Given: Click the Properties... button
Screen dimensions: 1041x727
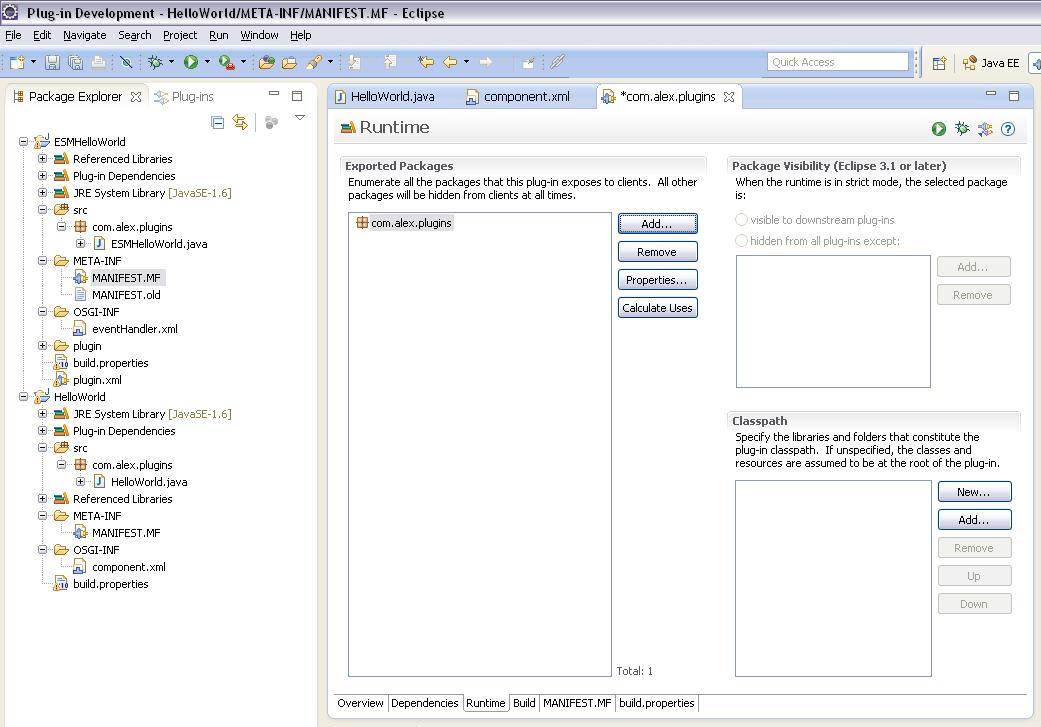Looking at the screenshot, I should 657,280.
